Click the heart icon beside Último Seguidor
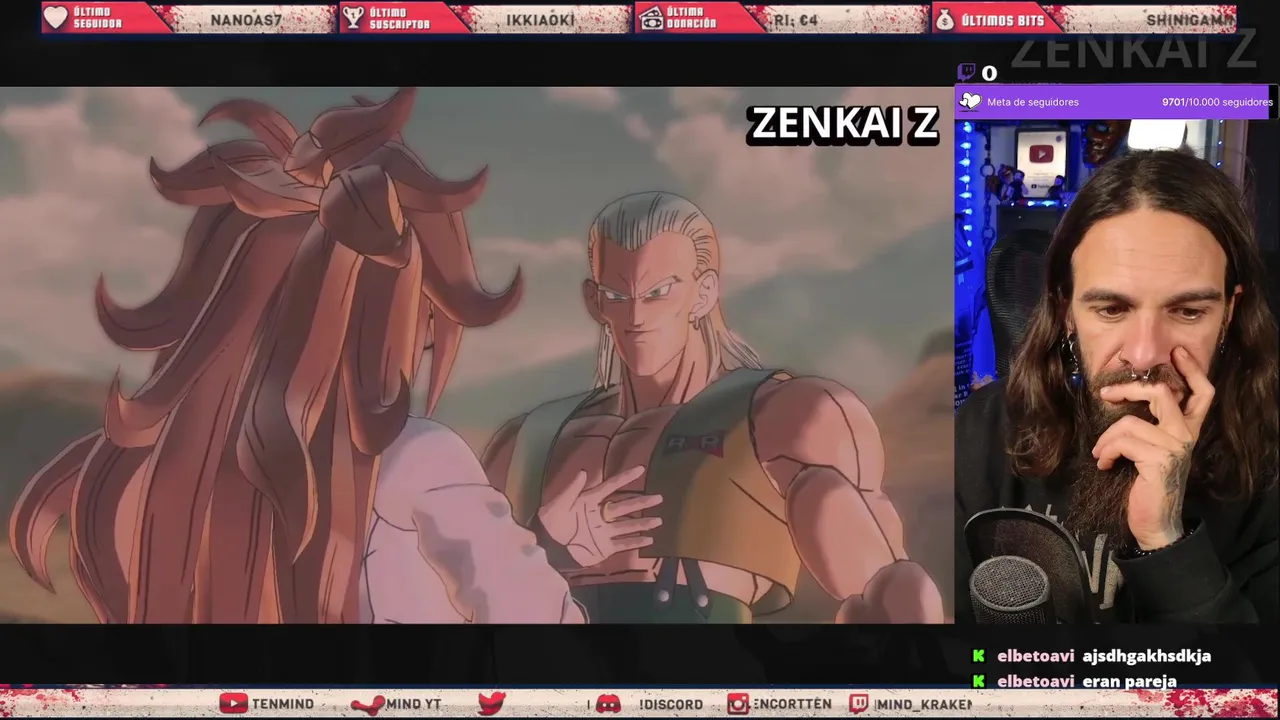The image size is (1280, 720). pyautogui.click(x=56, y=18)
